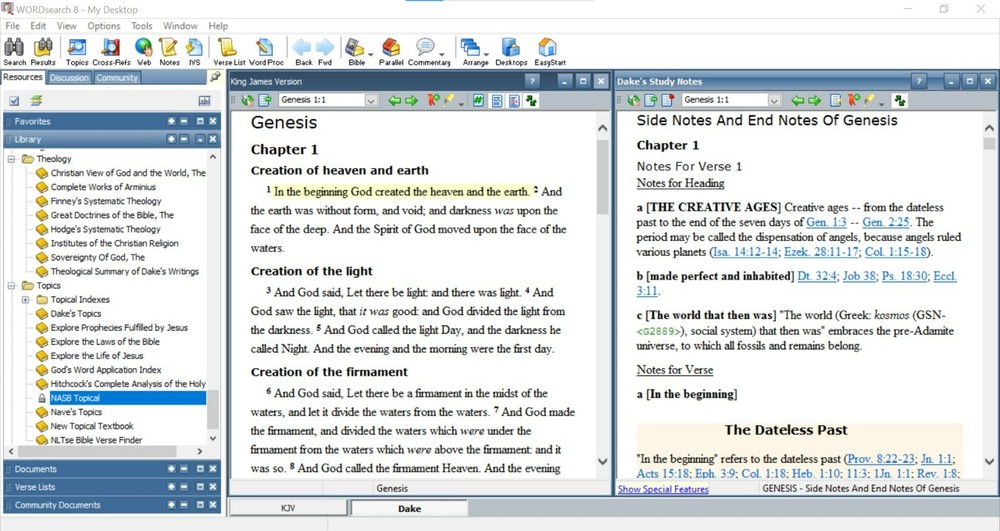Collapse the Community Documents panel with minus
Screen dimensions: 1000x531
tap(184, 504)
